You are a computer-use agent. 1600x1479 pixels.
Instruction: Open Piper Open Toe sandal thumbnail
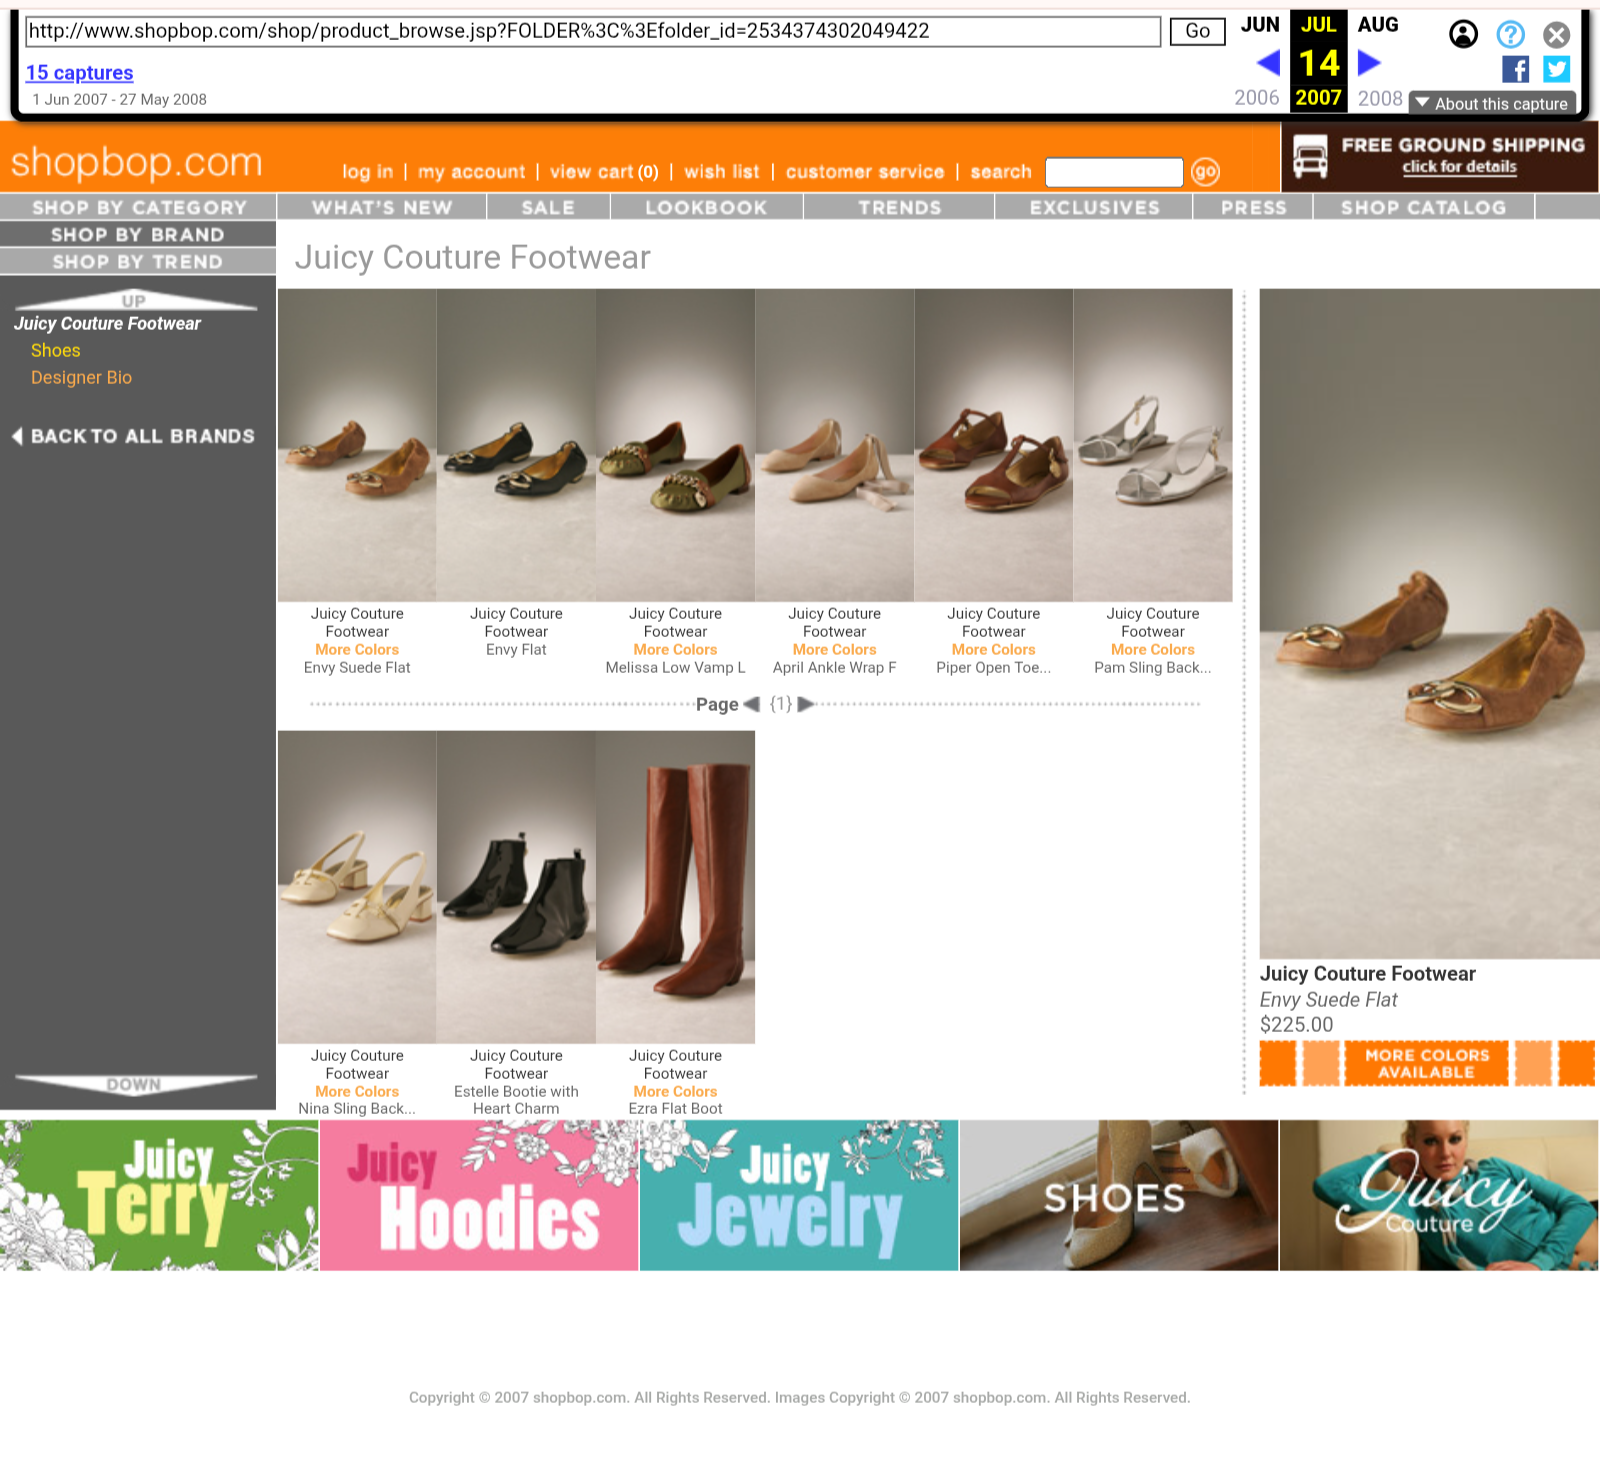click(993, 445)
